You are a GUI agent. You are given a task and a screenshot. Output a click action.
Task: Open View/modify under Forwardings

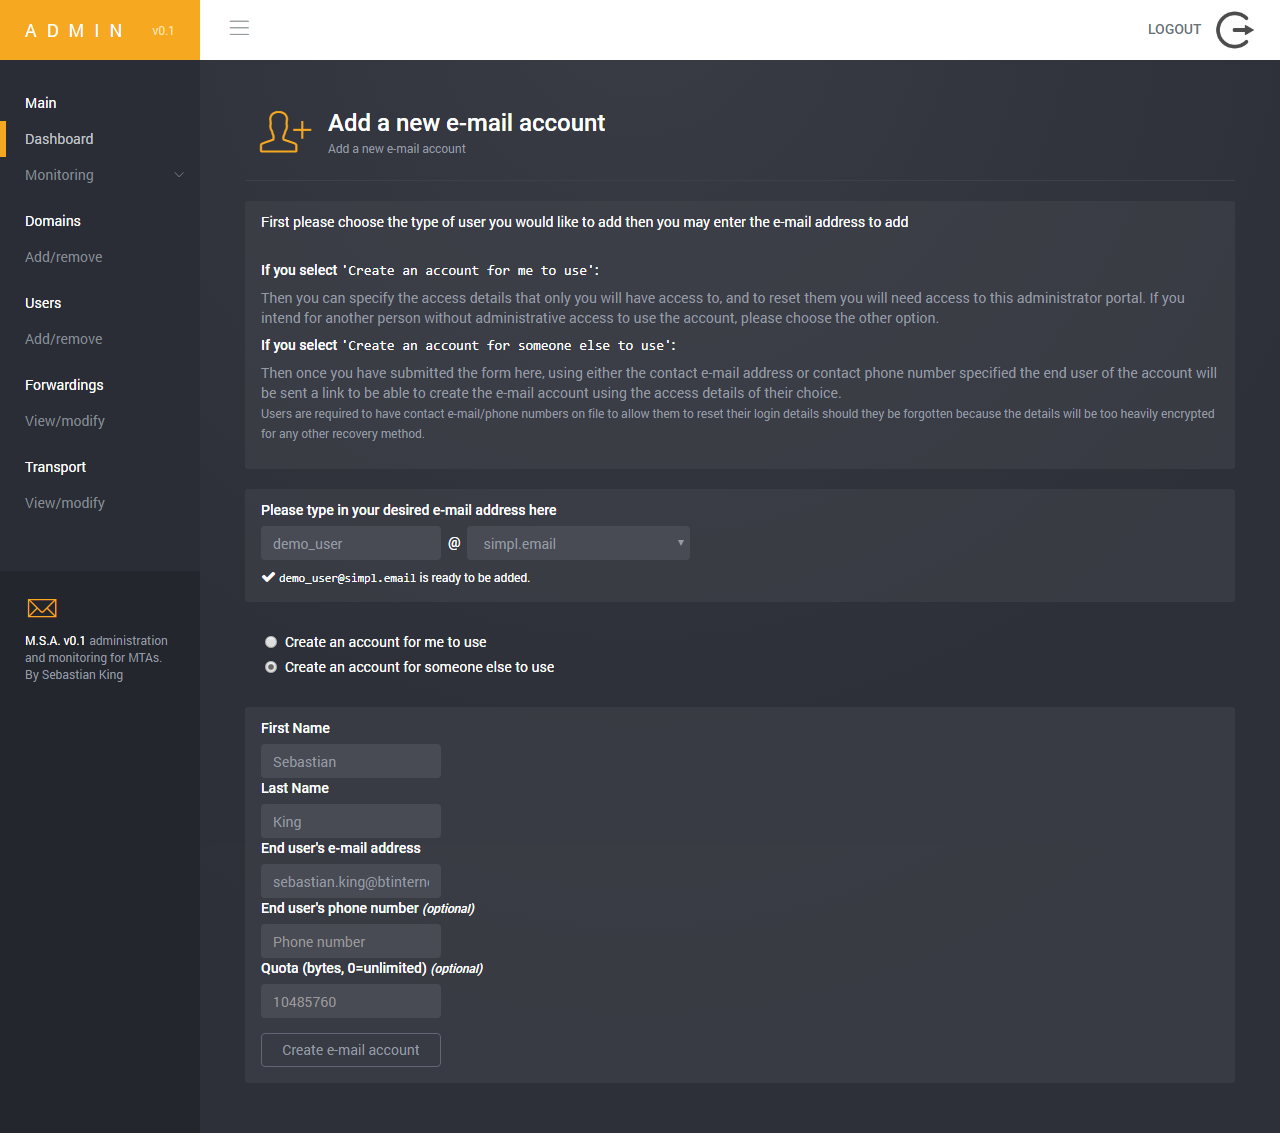click(65, 421)
